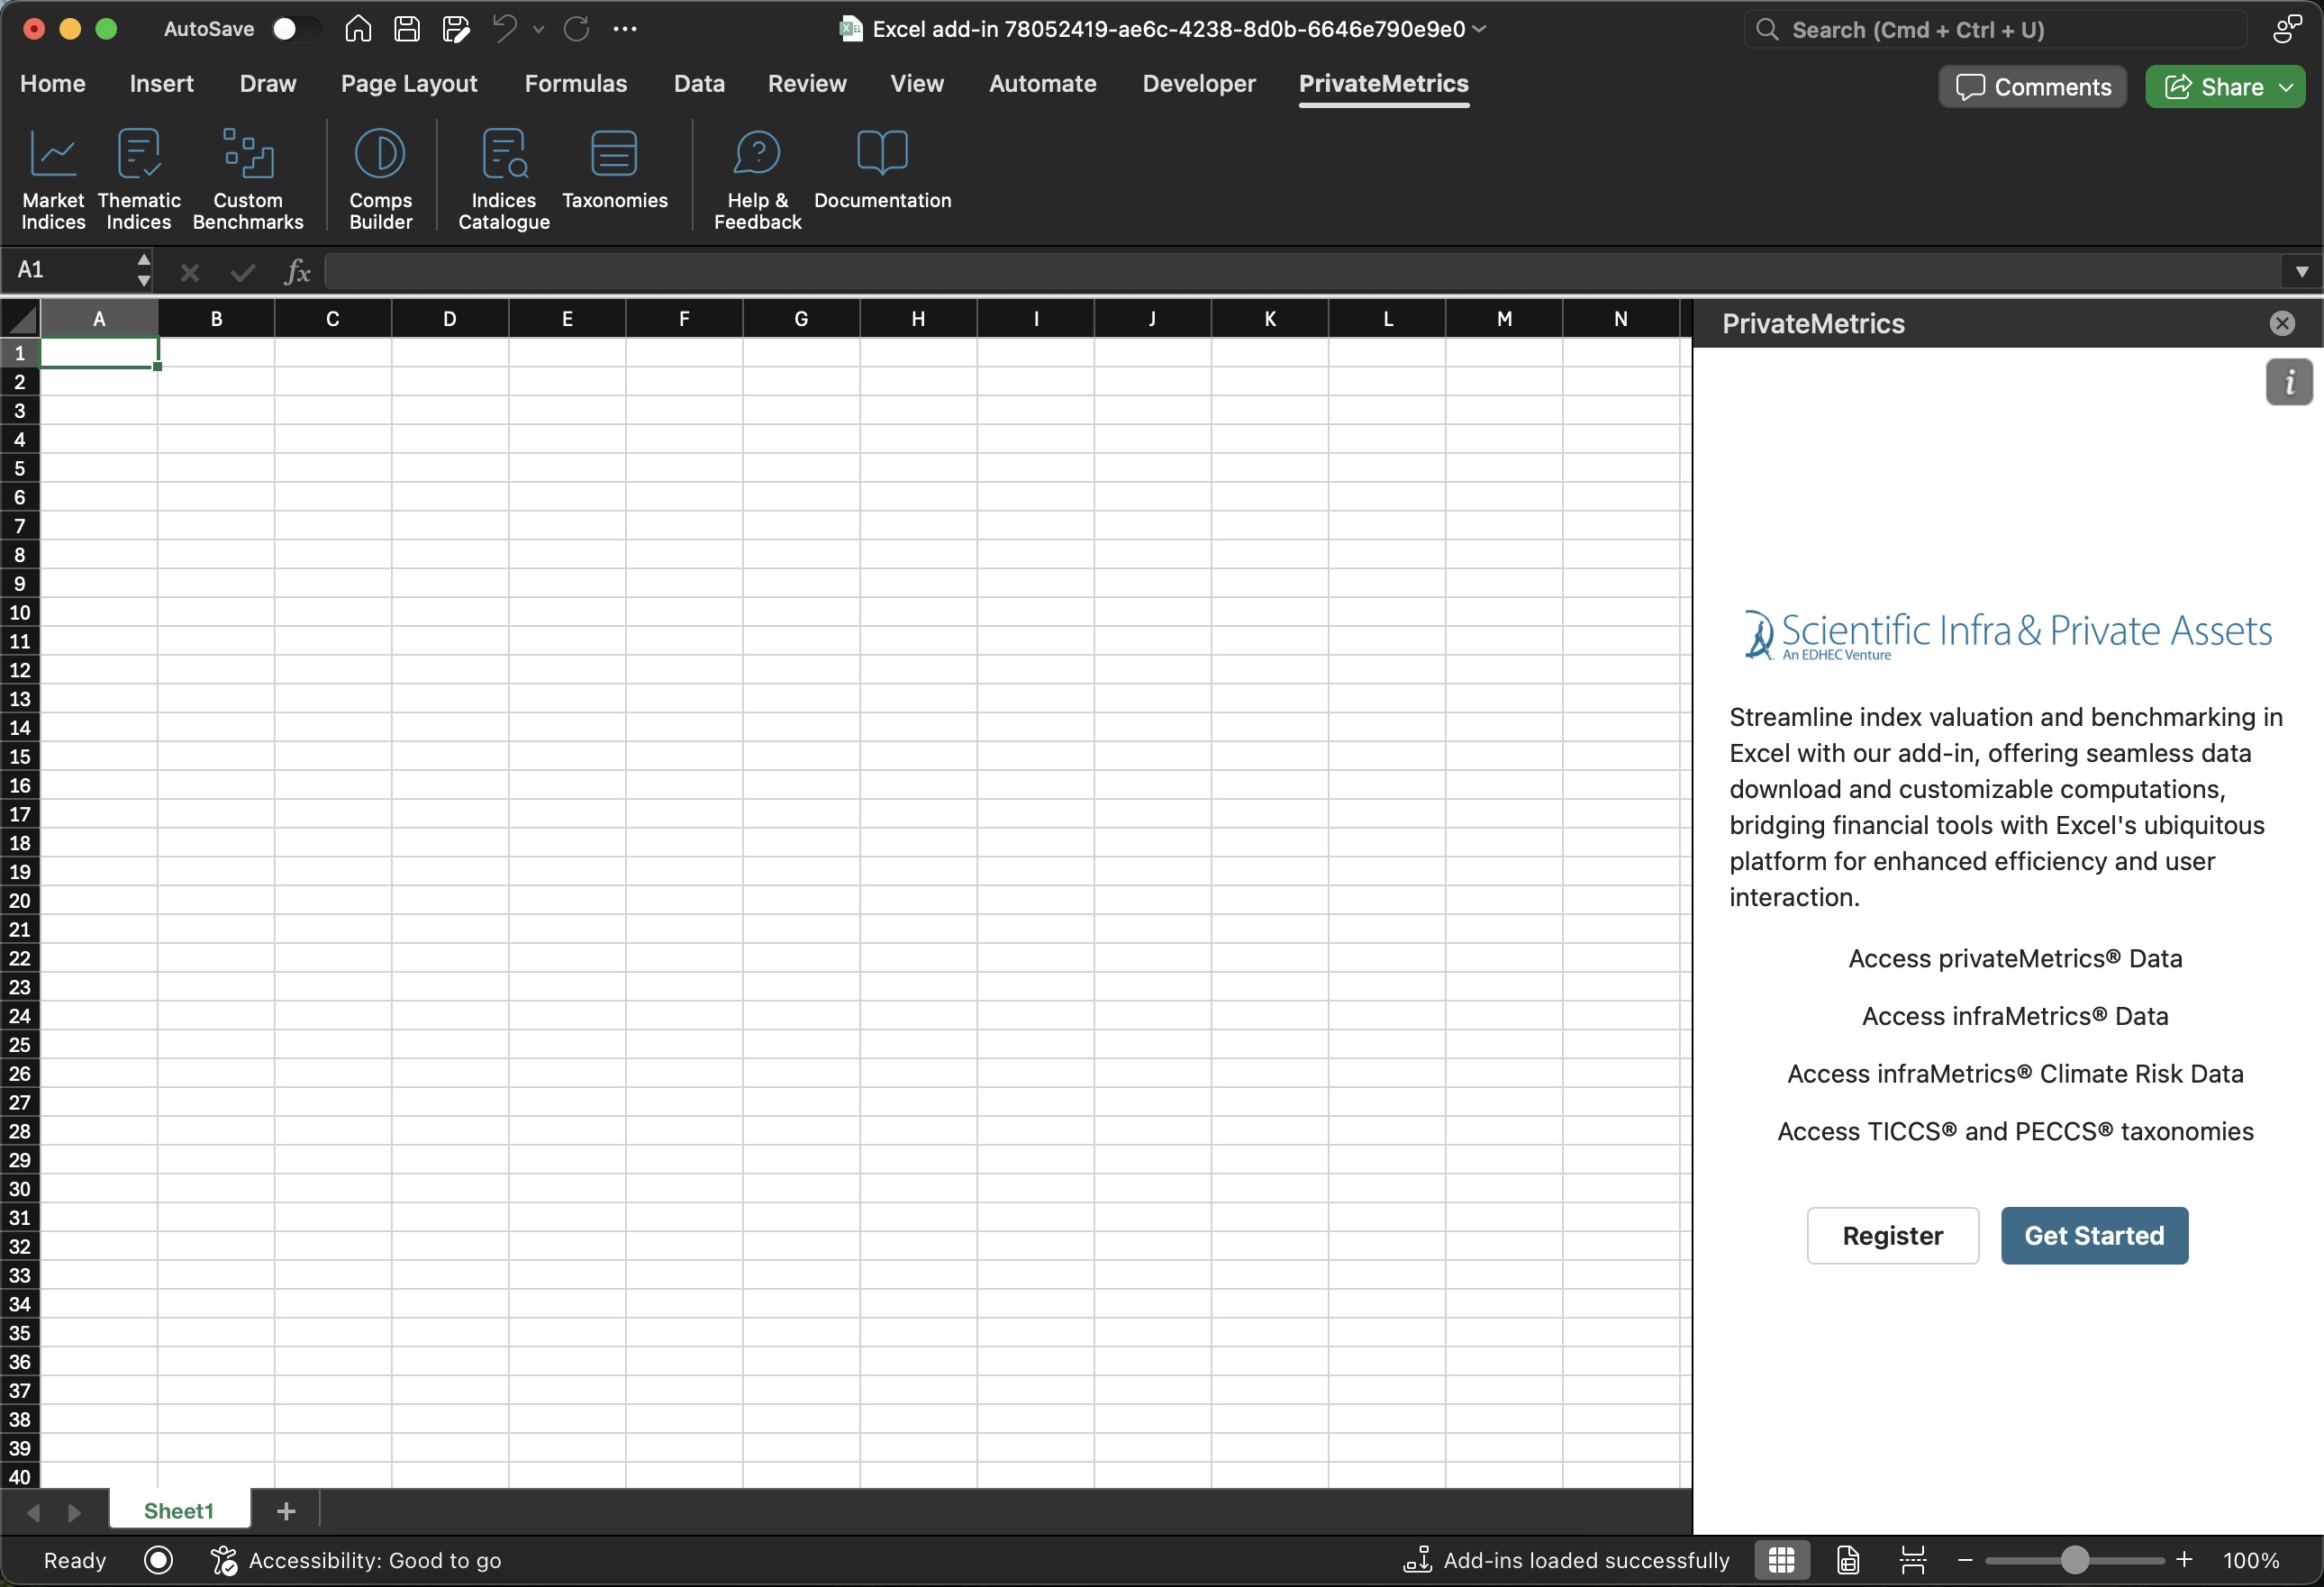Switch to Page Layout view
Screen dimensions: 2324x1587
point(1847,1560)
